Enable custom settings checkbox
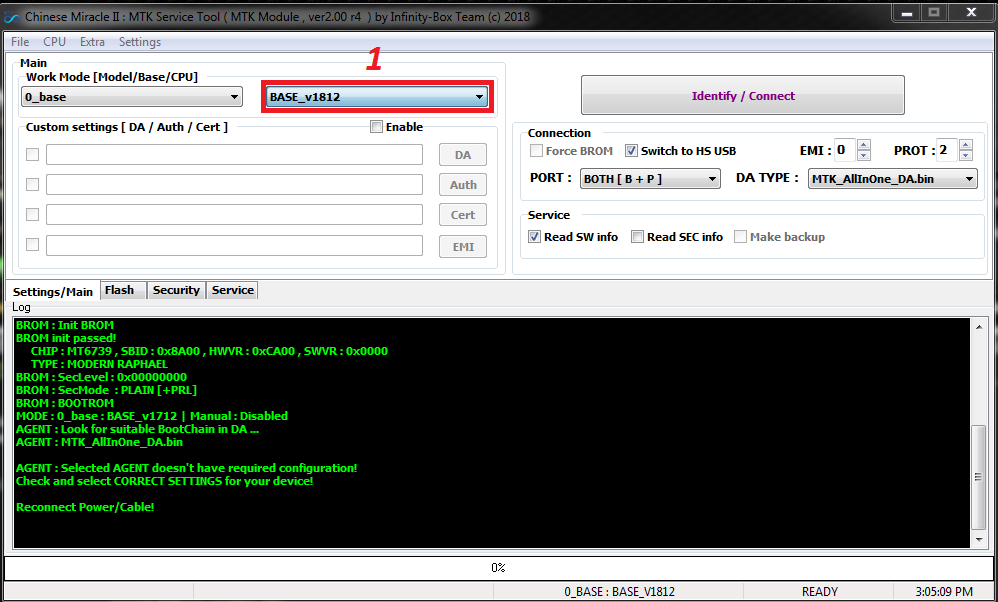The image size is (998, 602). [x=376, y=127]
